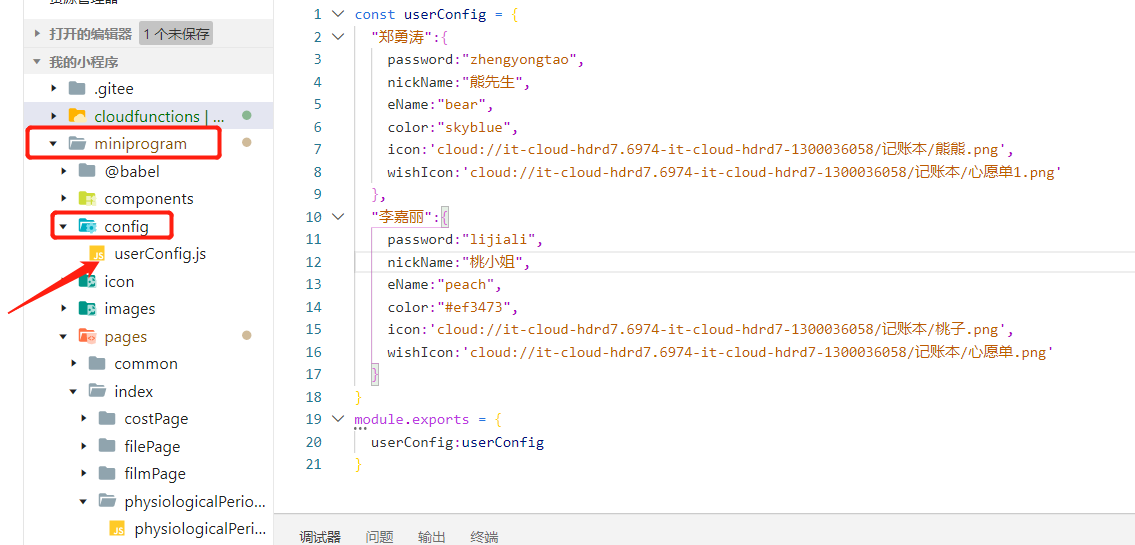Click the physiologicalPeri... JS file icon

117,528
